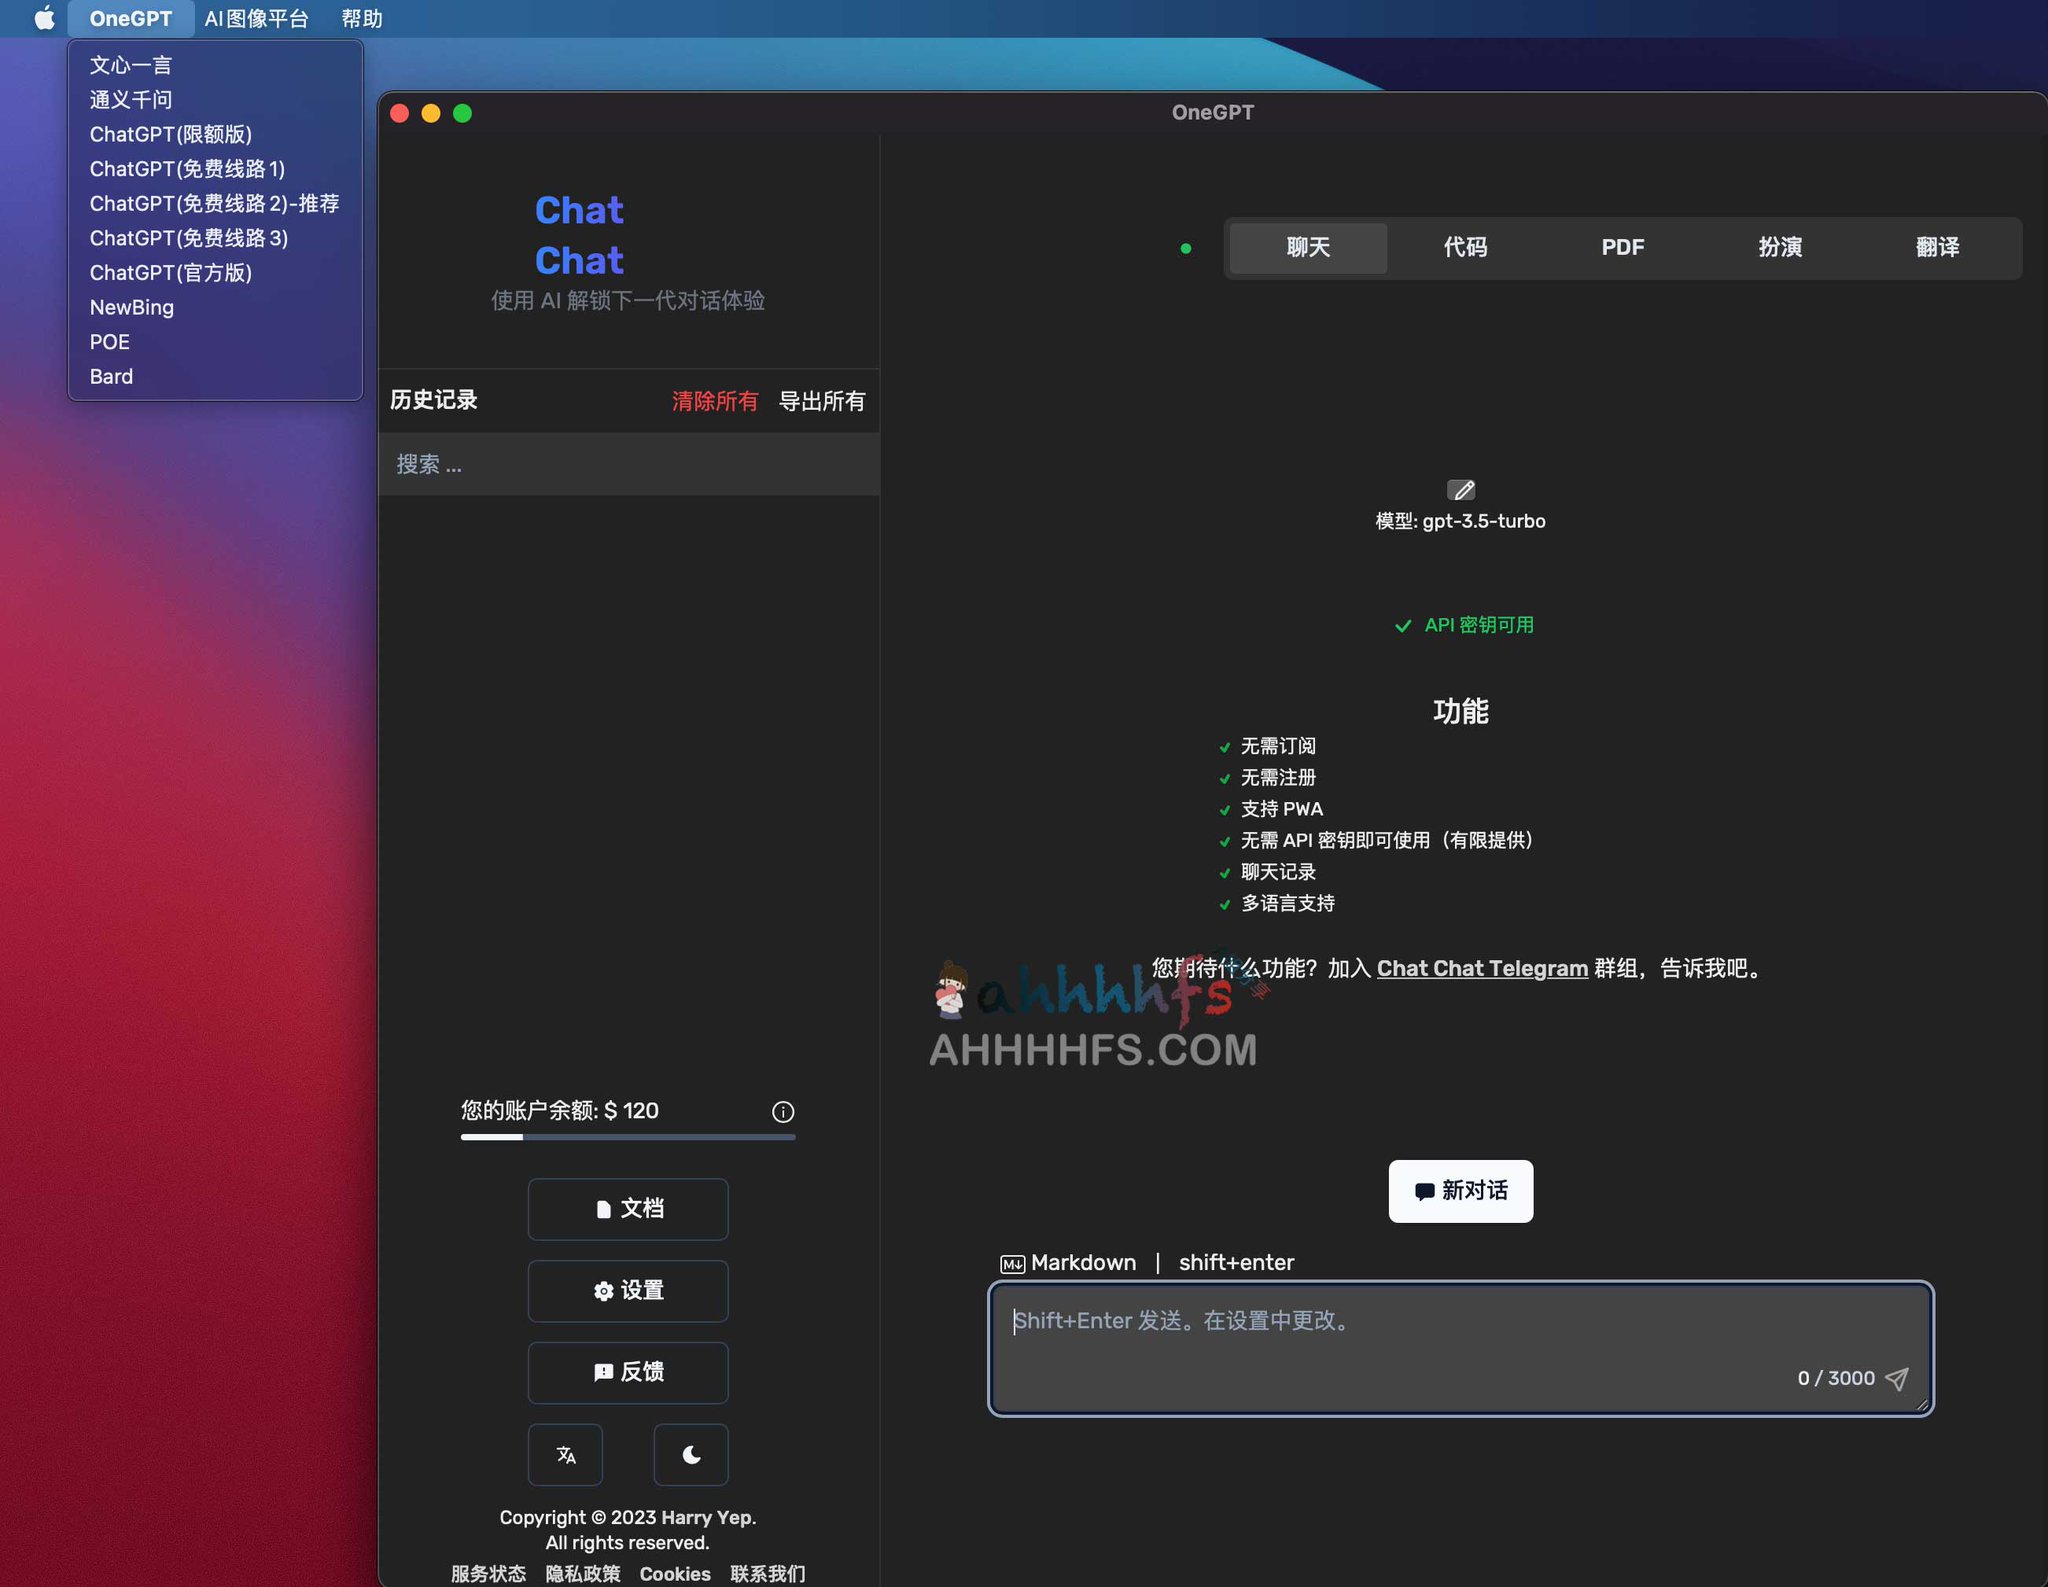The height and width of the screenshot is (1587, 2048).
Task: Start a new conversation with 新对话
Action: pyautogui.click(x=1459, y=1191)
